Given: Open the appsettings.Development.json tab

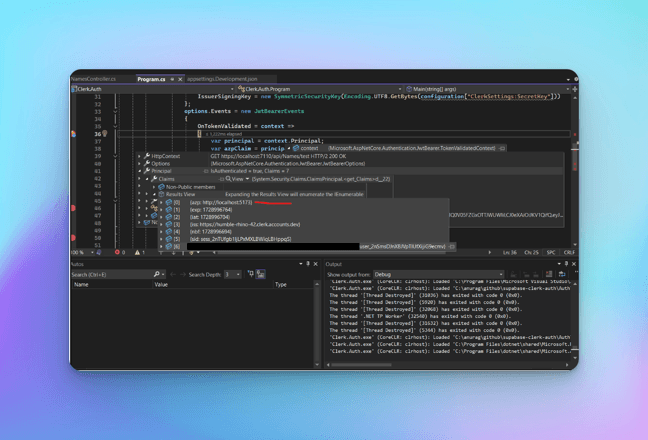Looking at the screenshot, I should pyautogui.click(x=222, y=79).
